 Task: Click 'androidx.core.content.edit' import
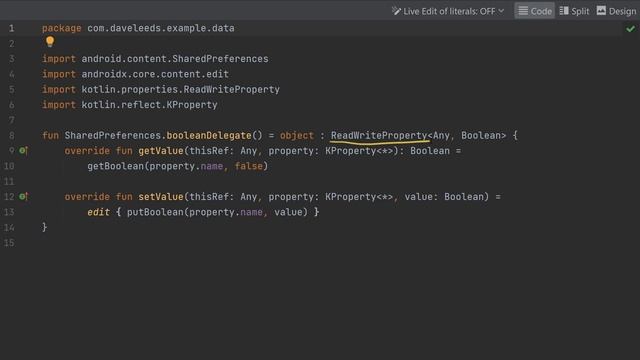point(155,74)
